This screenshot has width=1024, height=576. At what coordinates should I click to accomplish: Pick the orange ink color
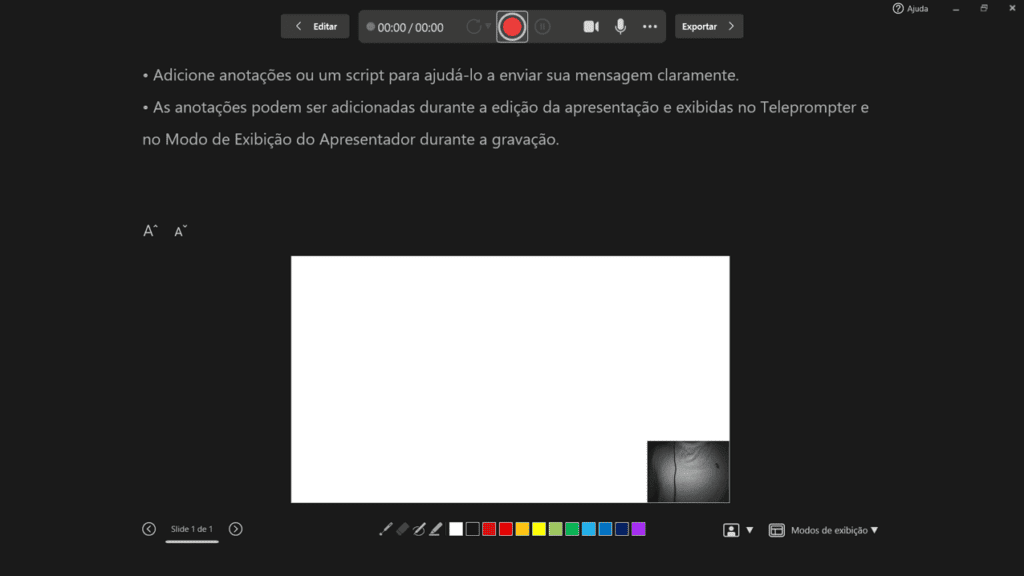(x=522, y=529)
